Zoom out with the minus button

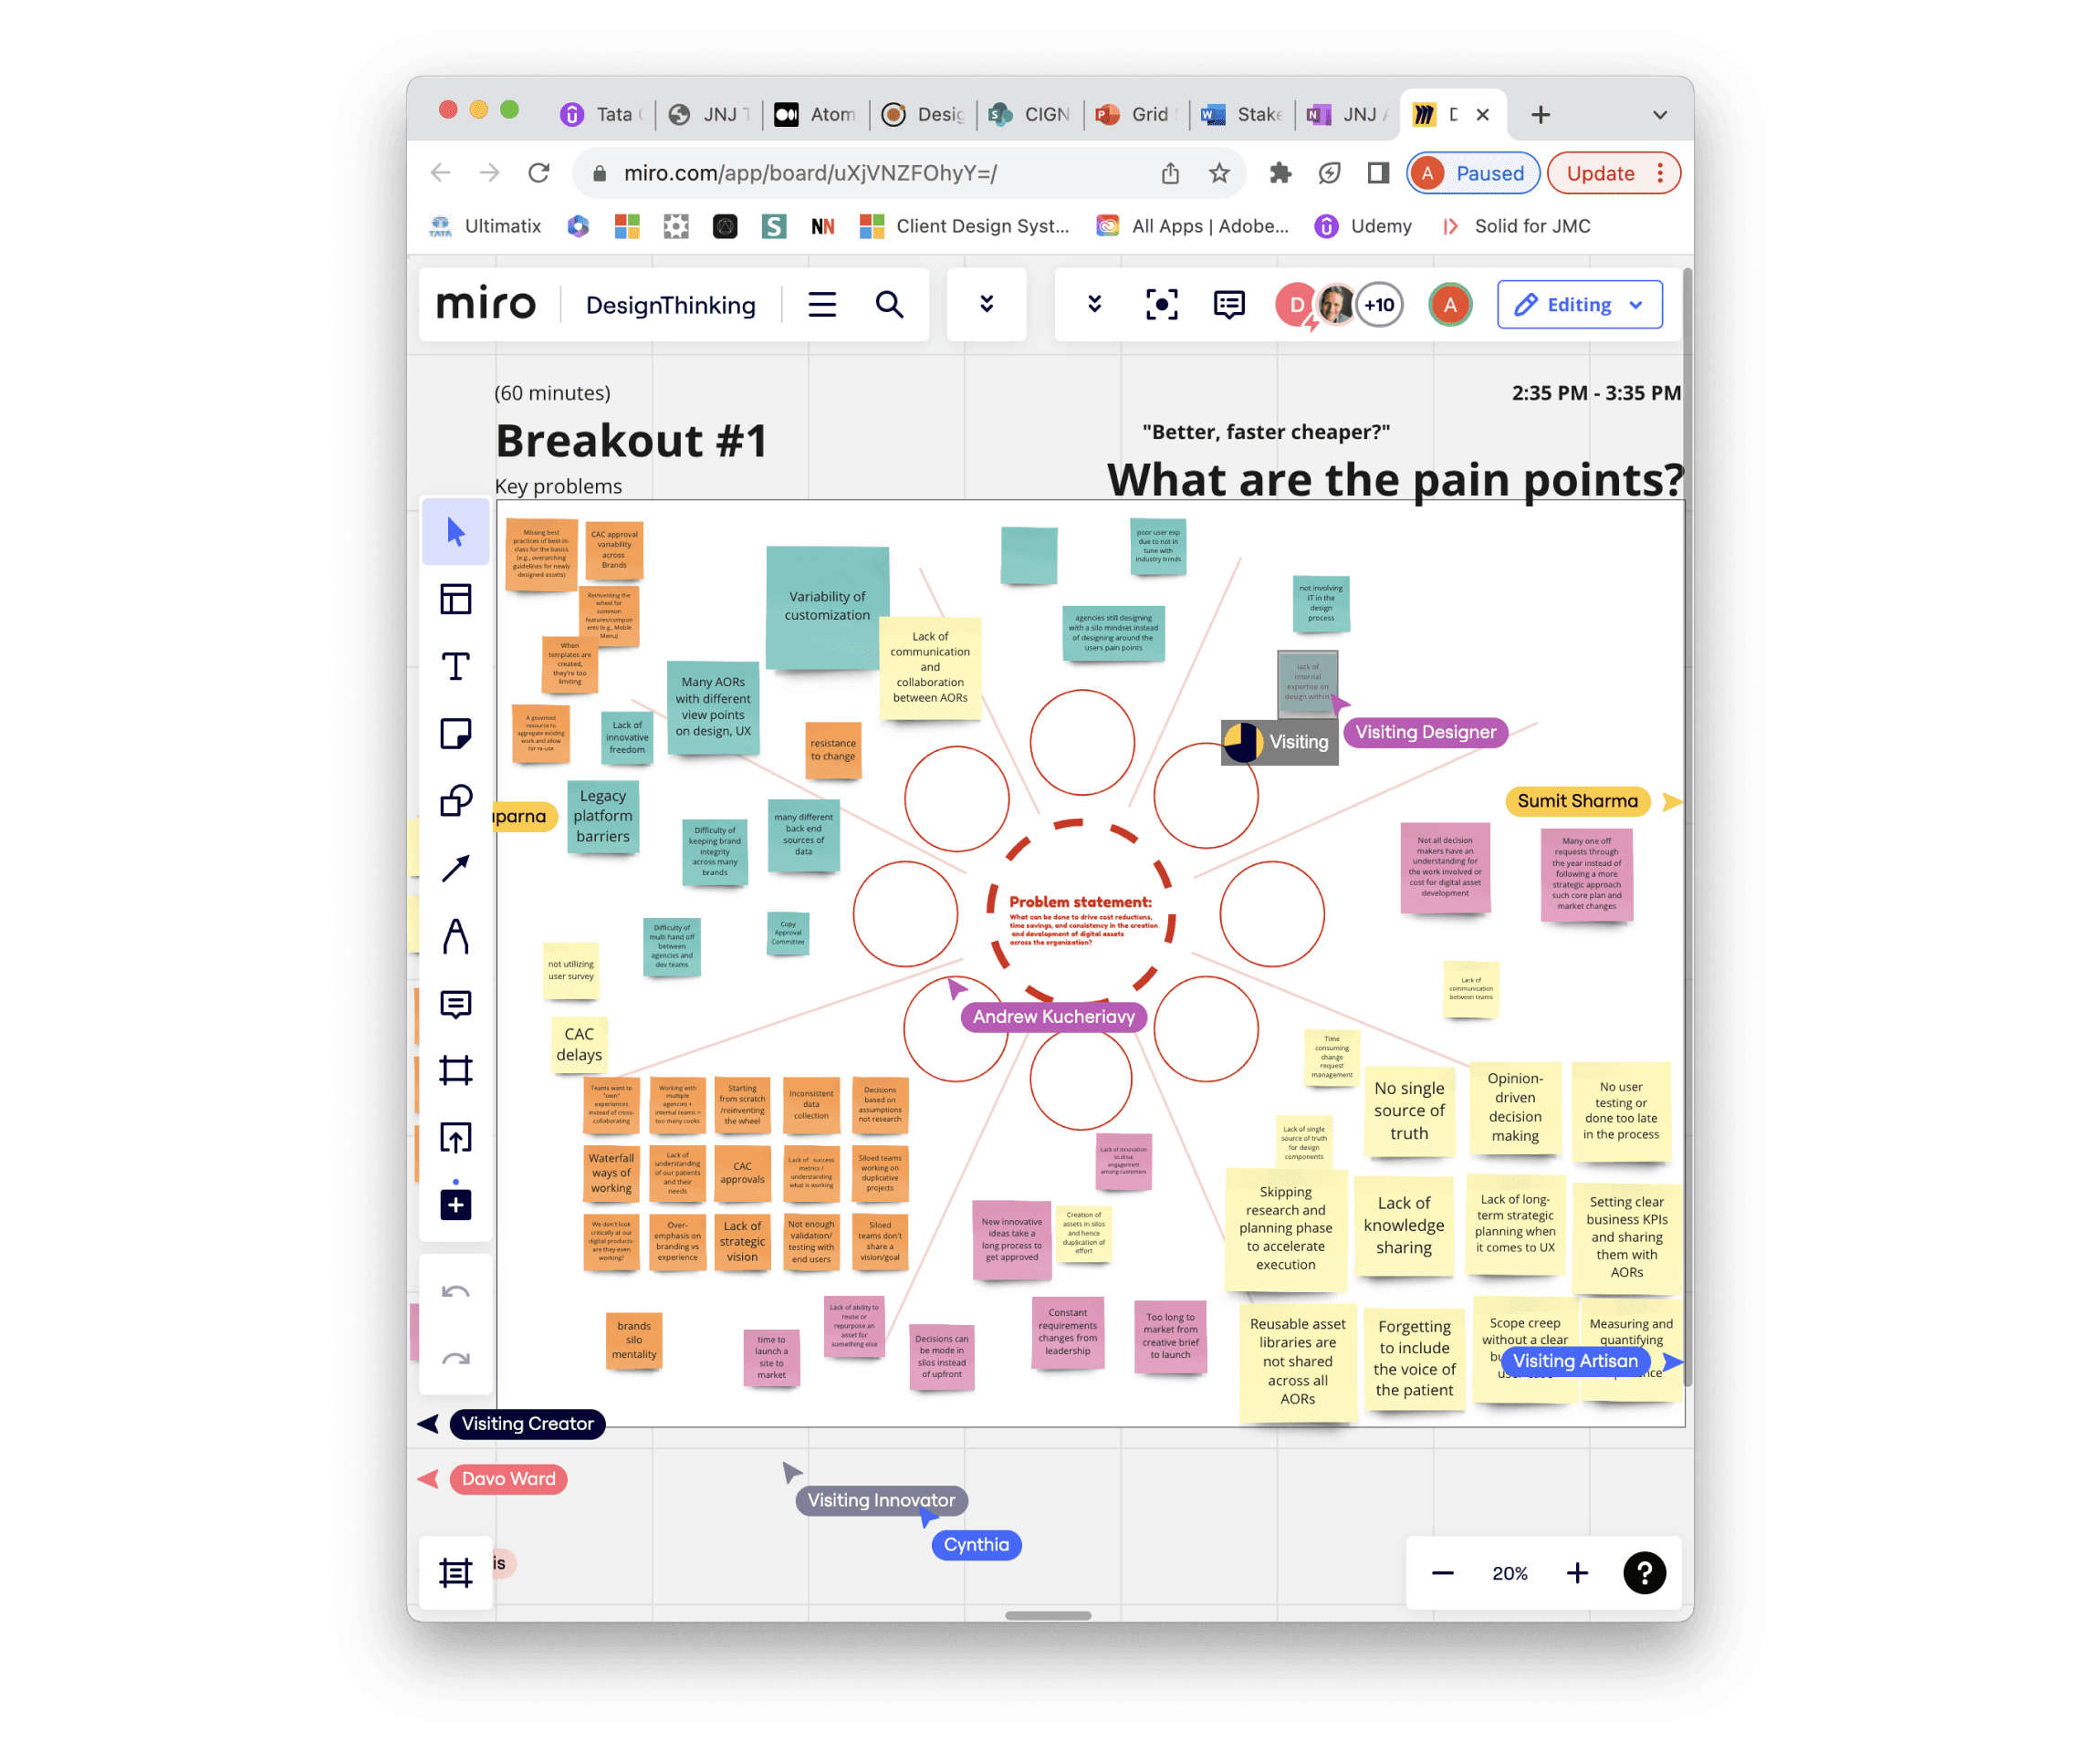[1442, 1573]
